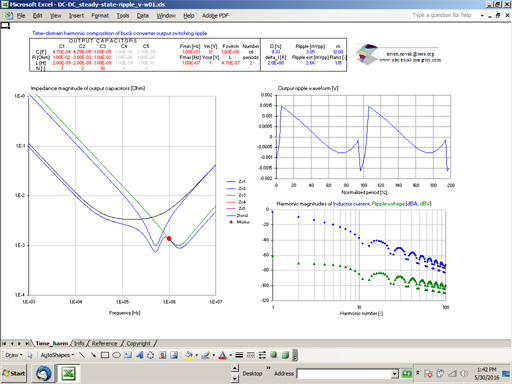Select the Oval drawing tool
The height and width of the screenshot is (384, 512).
(116, 355)
